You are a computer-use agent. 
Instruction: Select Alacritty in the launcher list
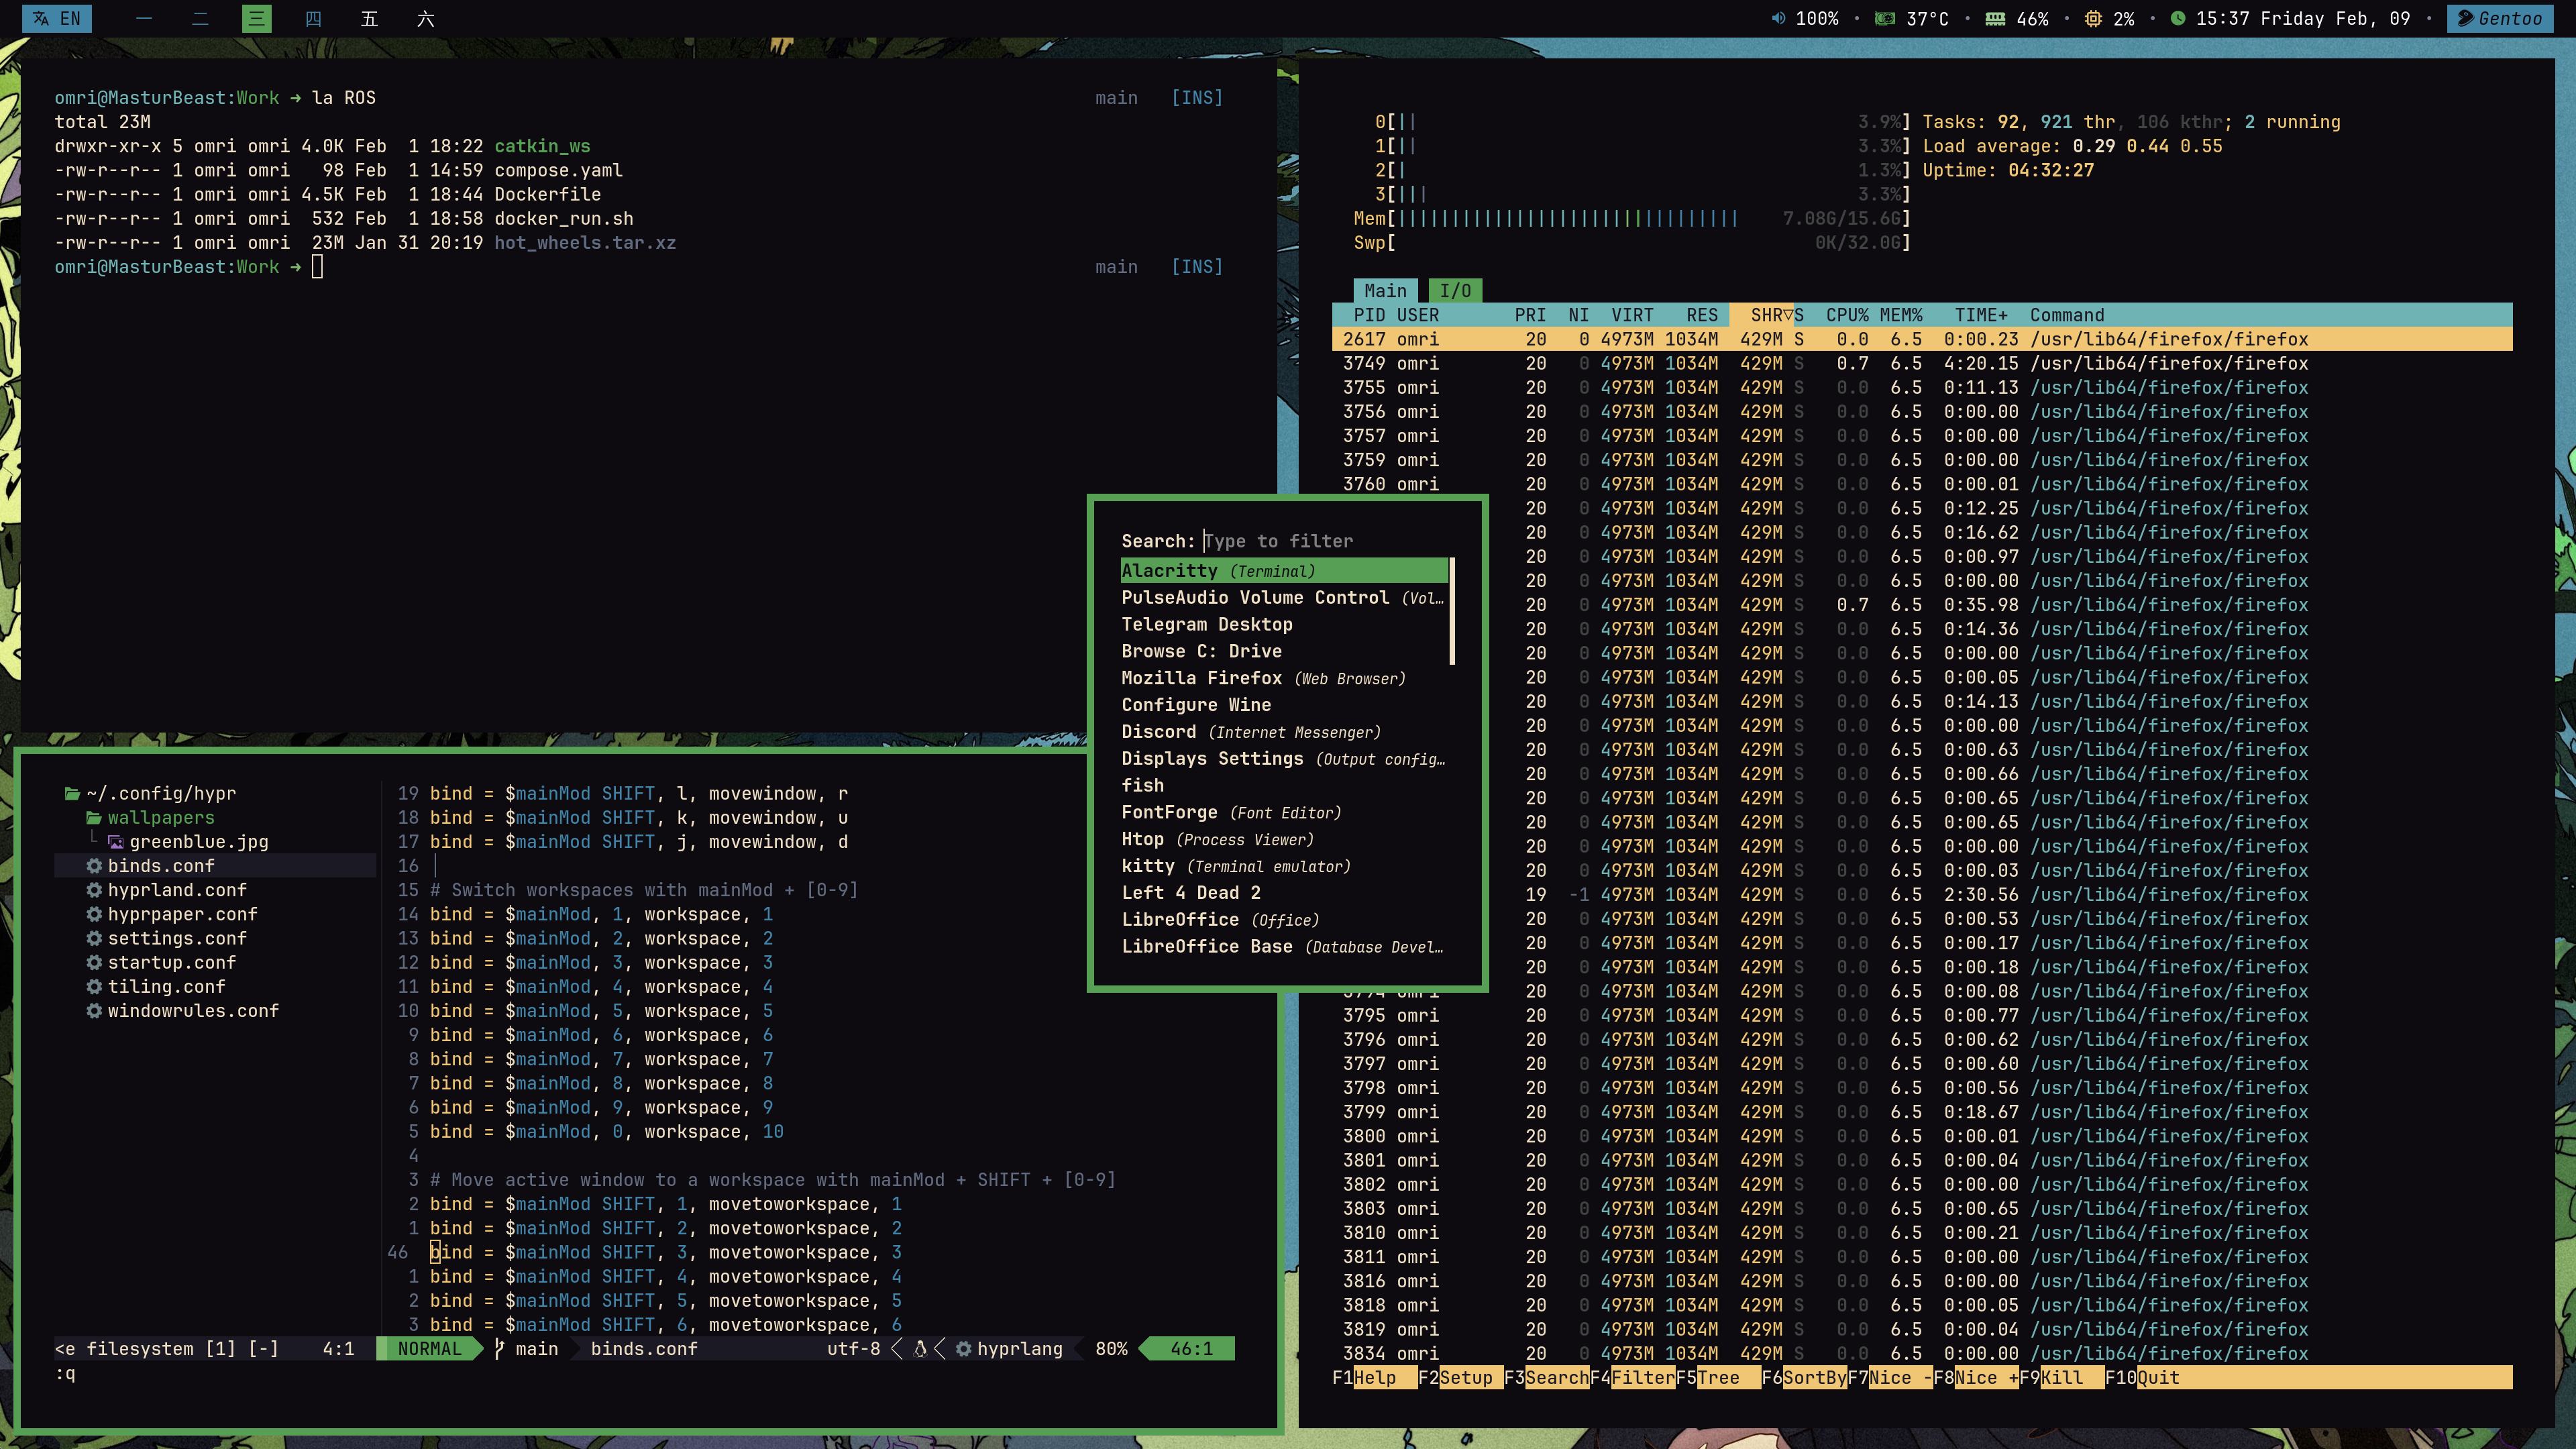click(1284, 570)
